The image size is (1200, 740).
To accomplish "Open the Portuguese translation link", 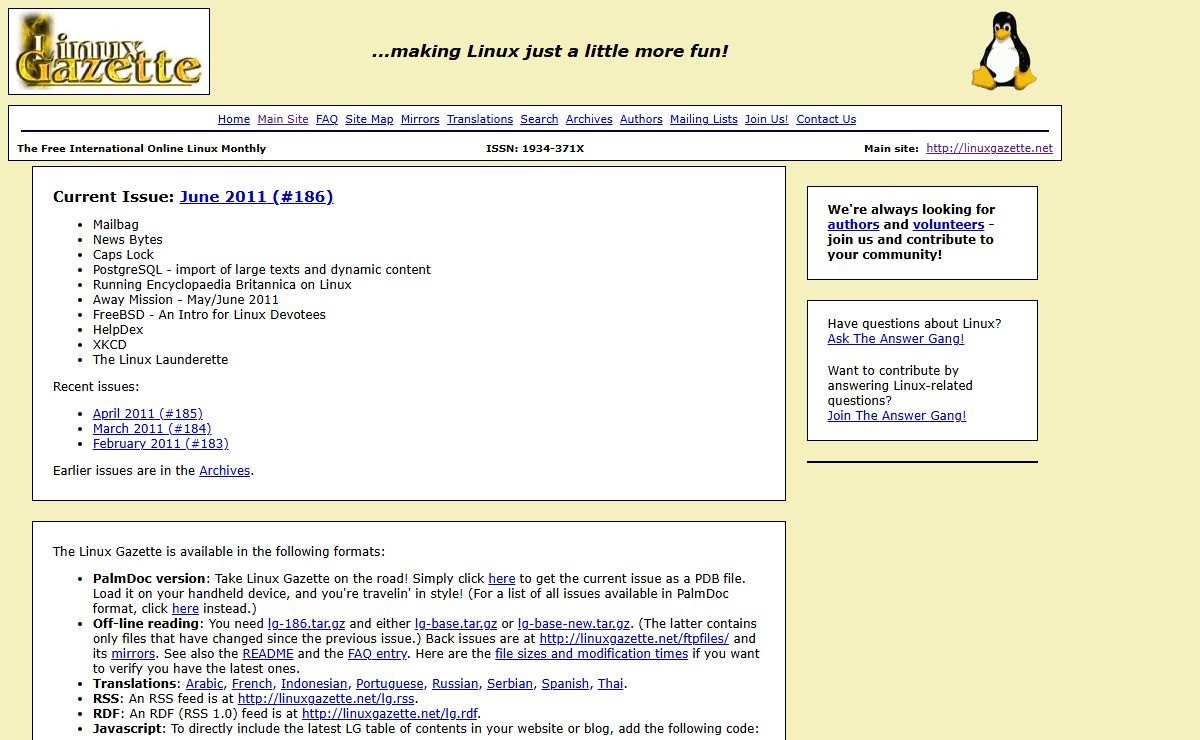I will (390, 684).
